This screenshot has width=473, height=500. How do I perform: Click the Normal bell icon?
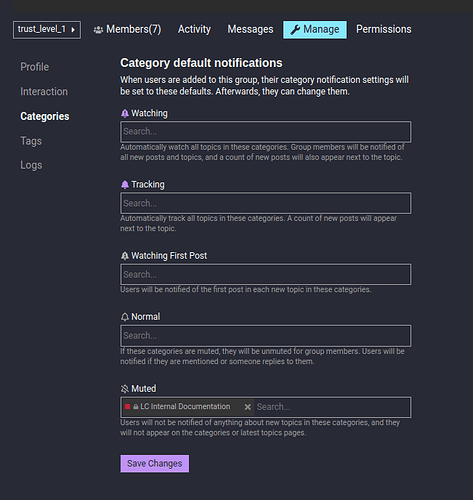tap(125, 317)
